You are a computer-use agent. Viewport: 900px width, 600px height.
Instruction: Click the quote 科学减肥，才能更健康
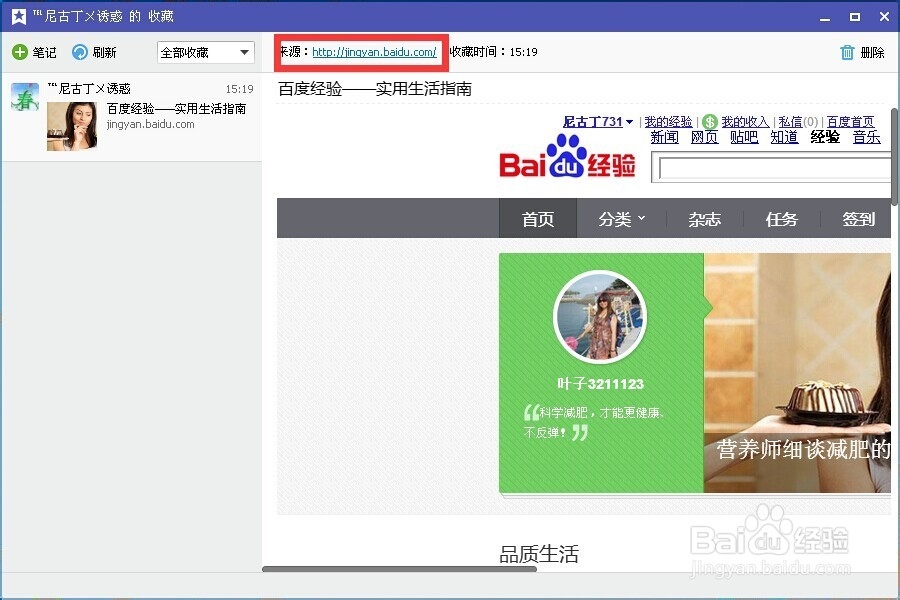click(x=595, y=421)
